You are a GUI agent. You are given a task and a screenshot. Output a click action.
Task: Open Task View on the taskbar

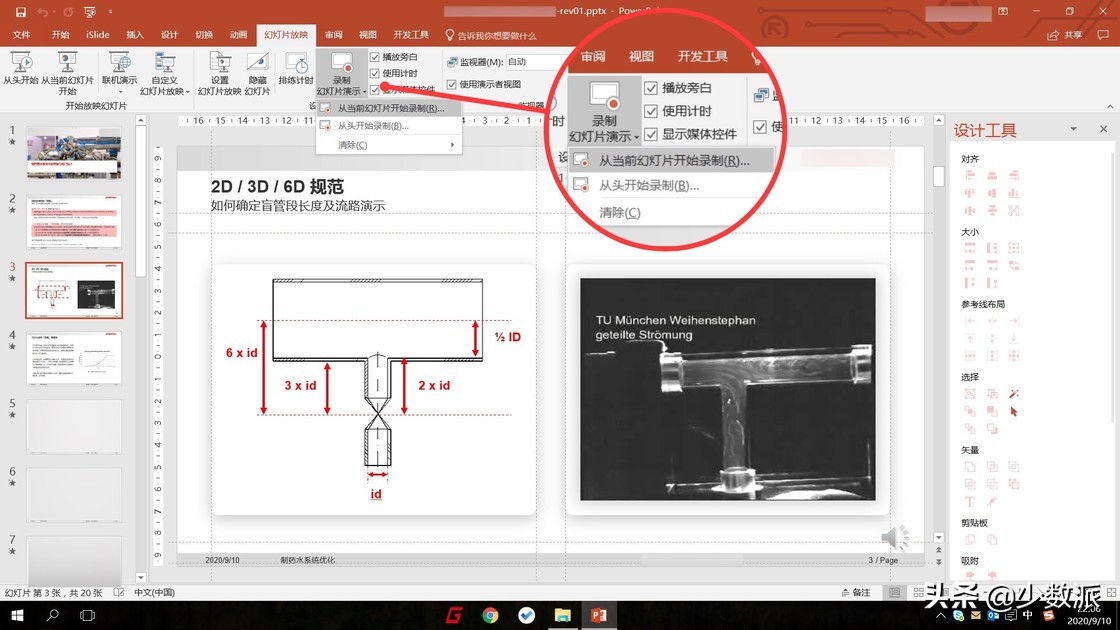click(x=87, y=615)
